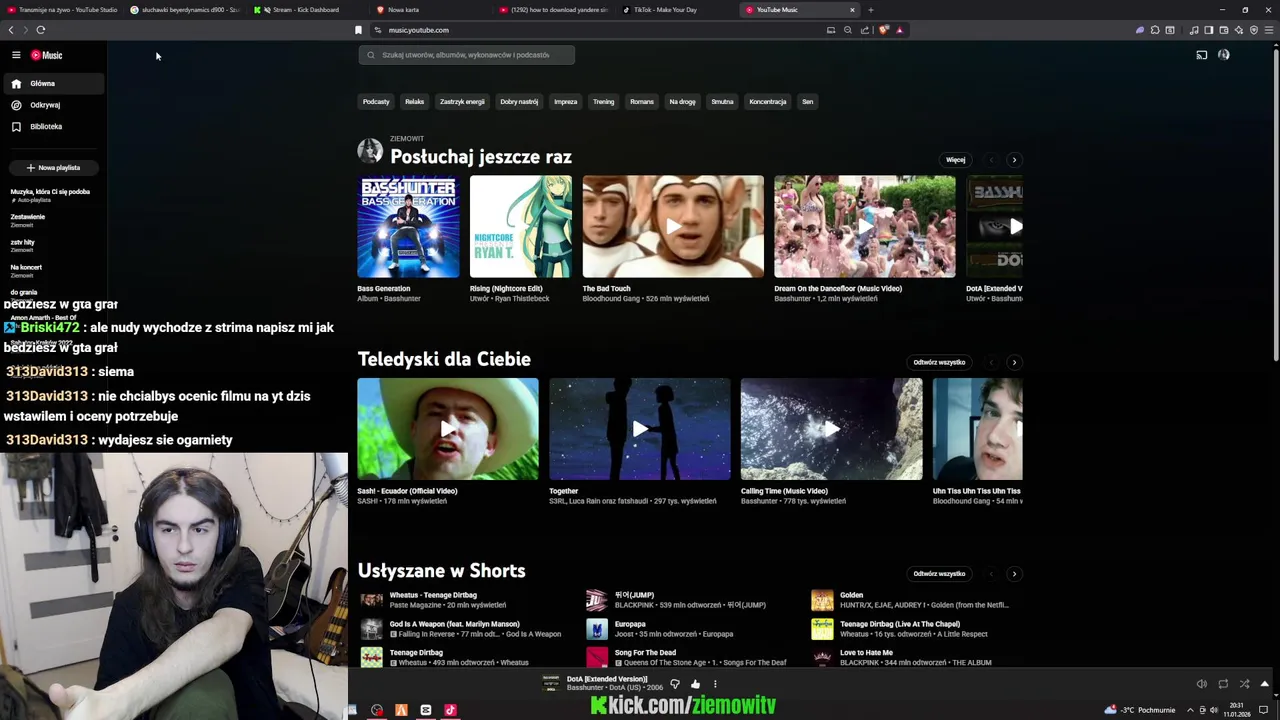Open the 'Muzyka, która Ci się podoba' playlist
This screenshot has width=1280, height=720.
pos(50,195)
